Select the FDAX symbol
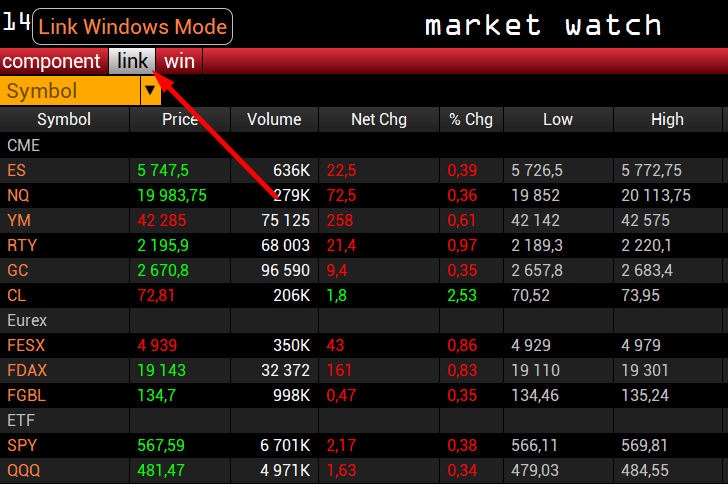Viewport: 728px width, 484px height. tap(26, 370)
